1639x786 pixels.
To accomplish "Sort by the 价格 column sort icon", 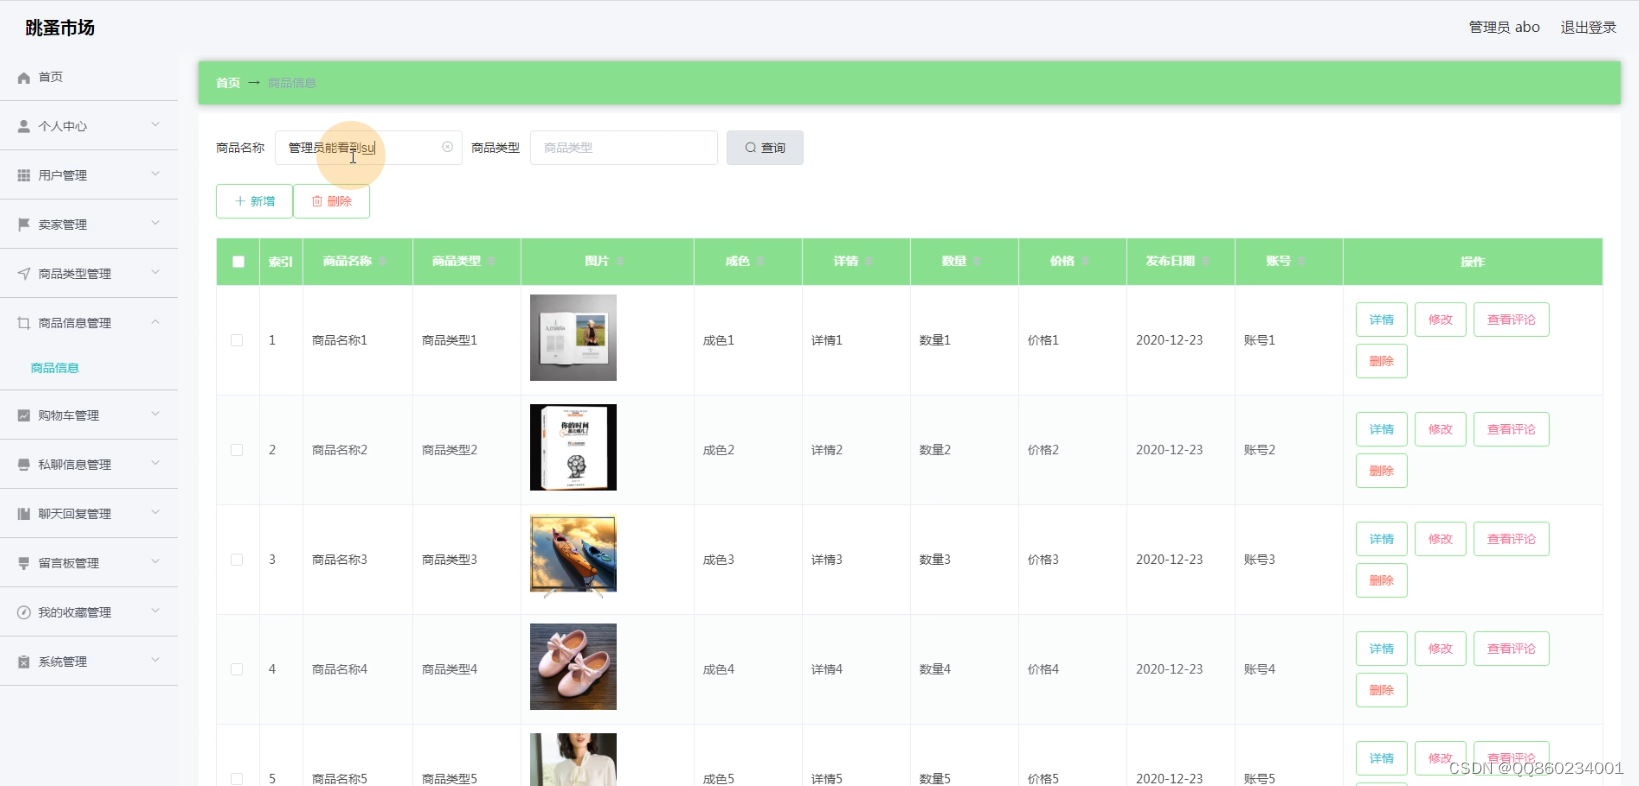I will [1084, 261].
